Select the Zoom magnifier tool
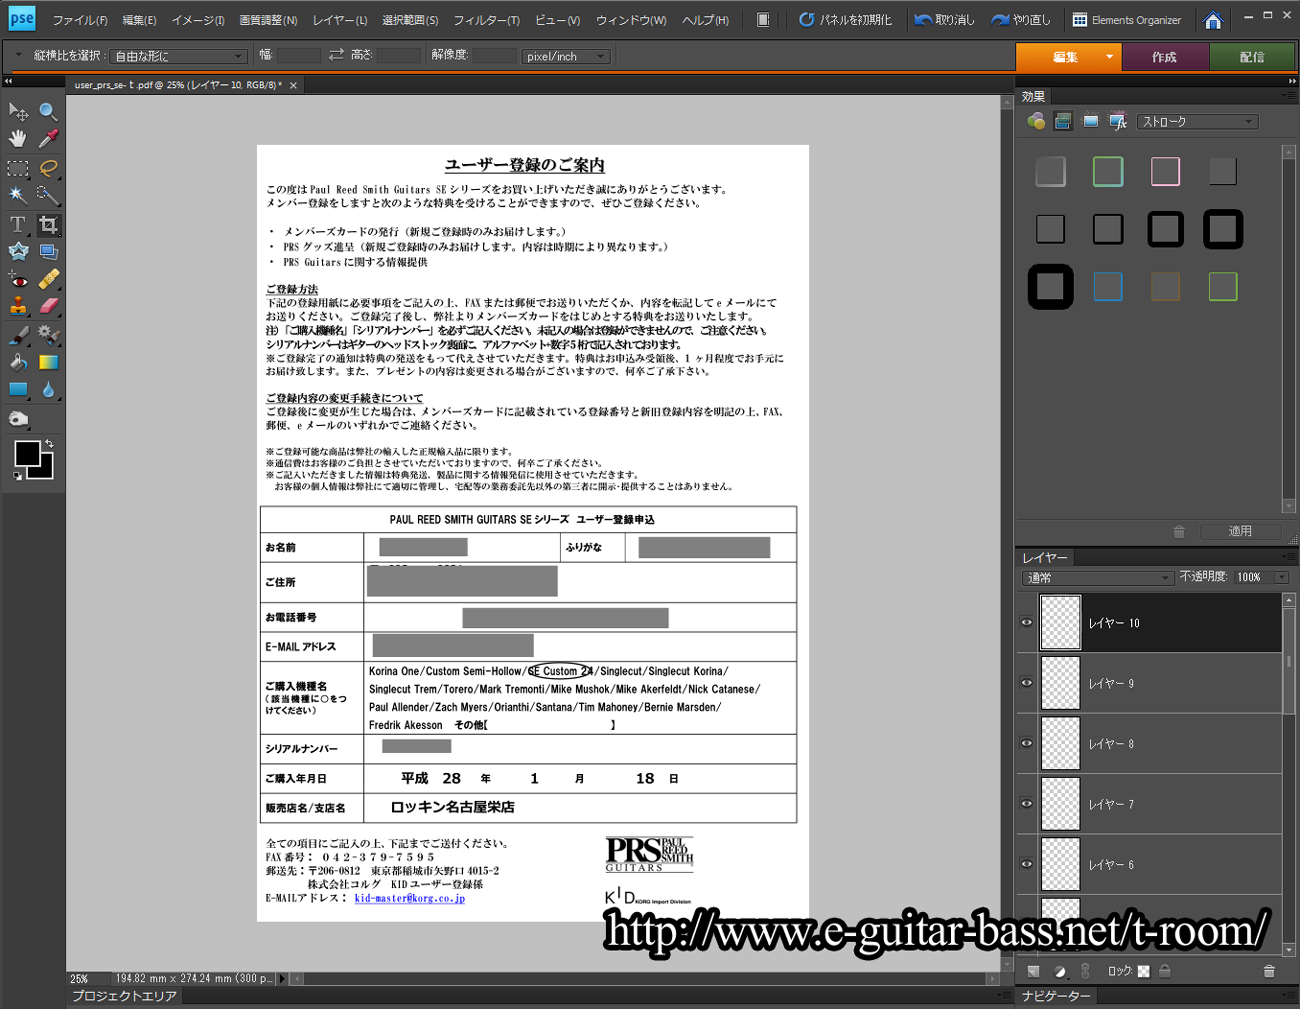Viewport: 1300px width, 1009px height. pyautogui.click(x=48, y=111)
